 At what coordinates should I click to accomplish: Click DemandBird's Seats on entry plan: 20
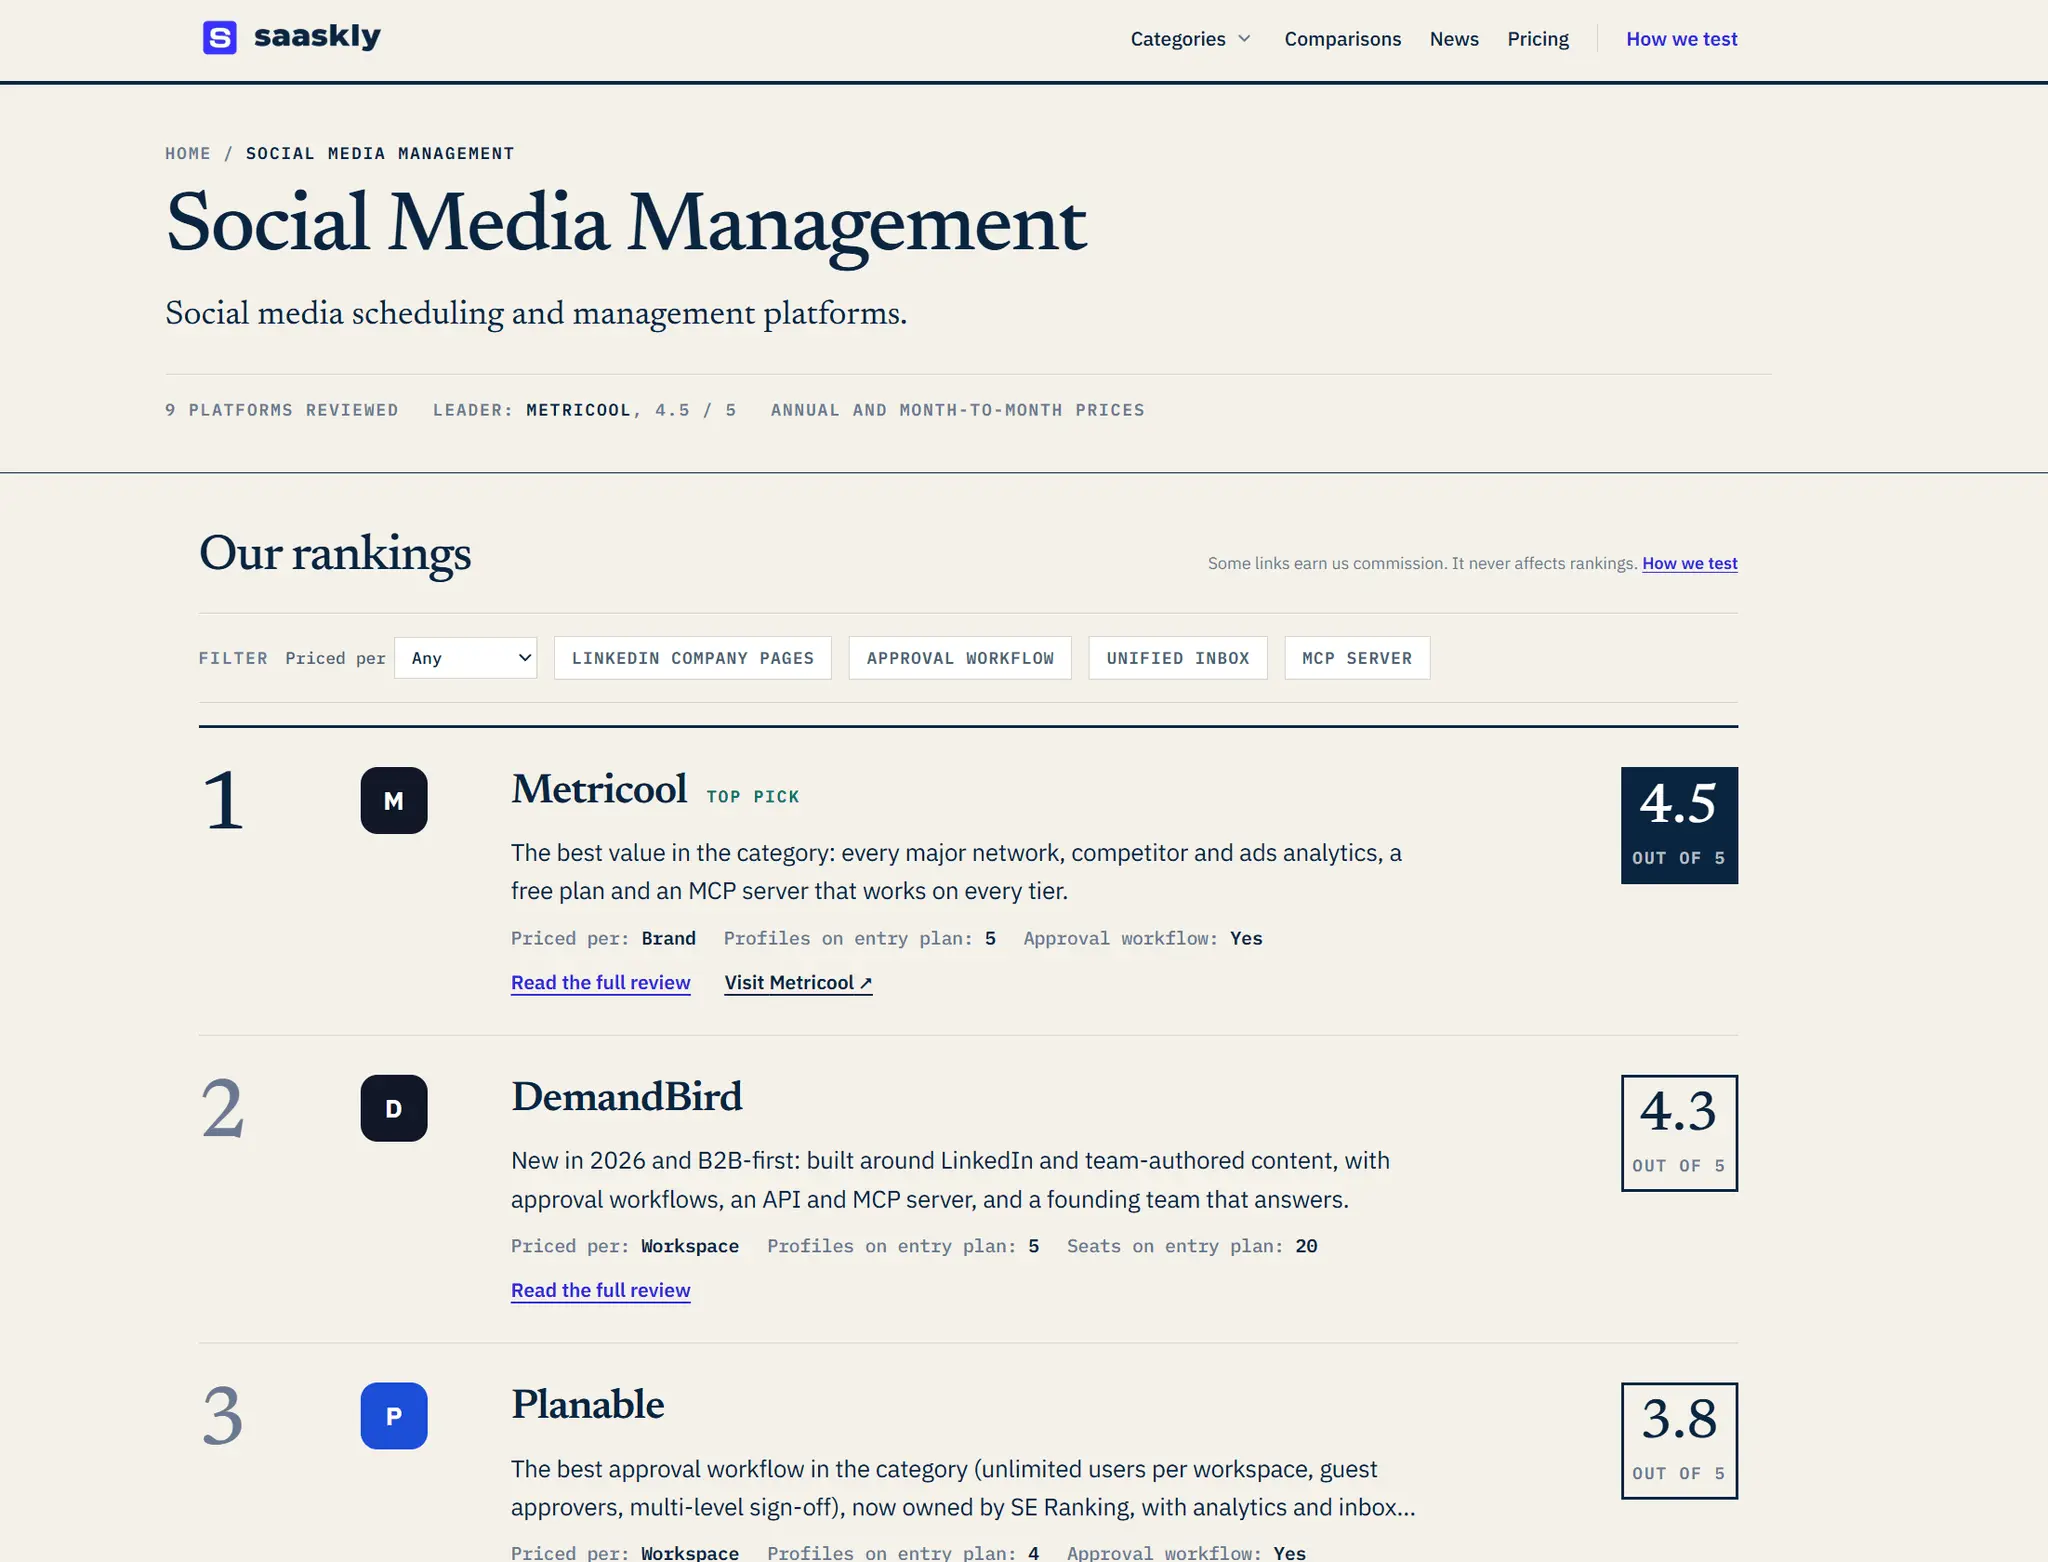tap(1192, 1247)
